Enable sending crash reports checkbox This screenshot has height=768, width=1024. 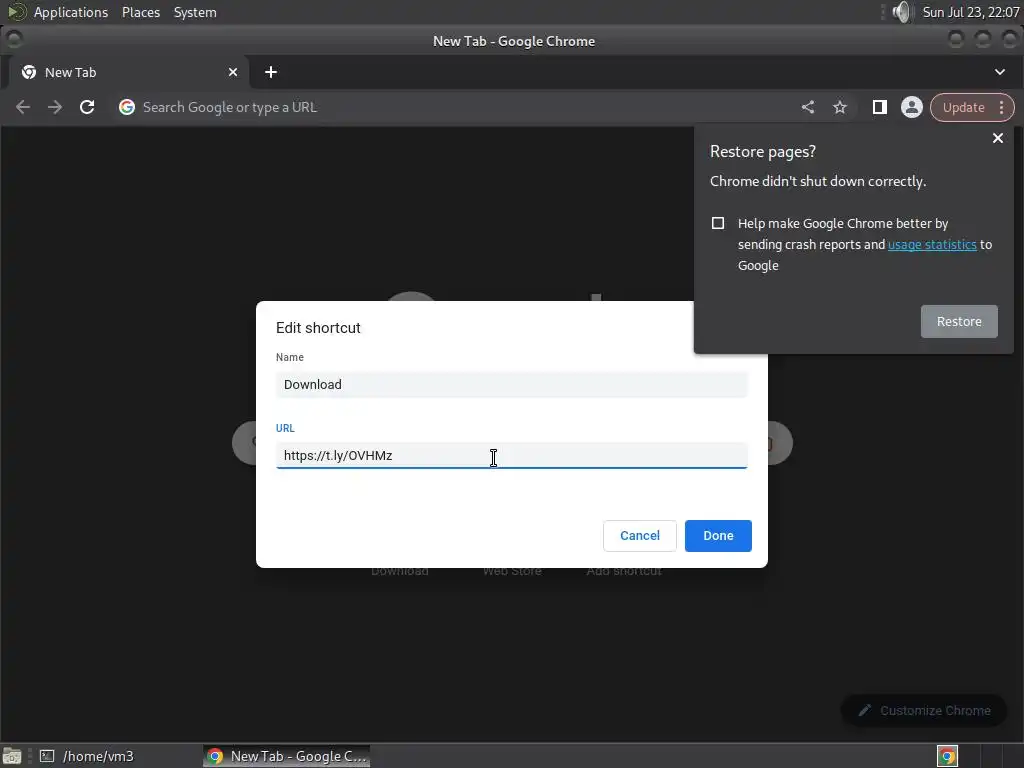click(x=718, y=223)
